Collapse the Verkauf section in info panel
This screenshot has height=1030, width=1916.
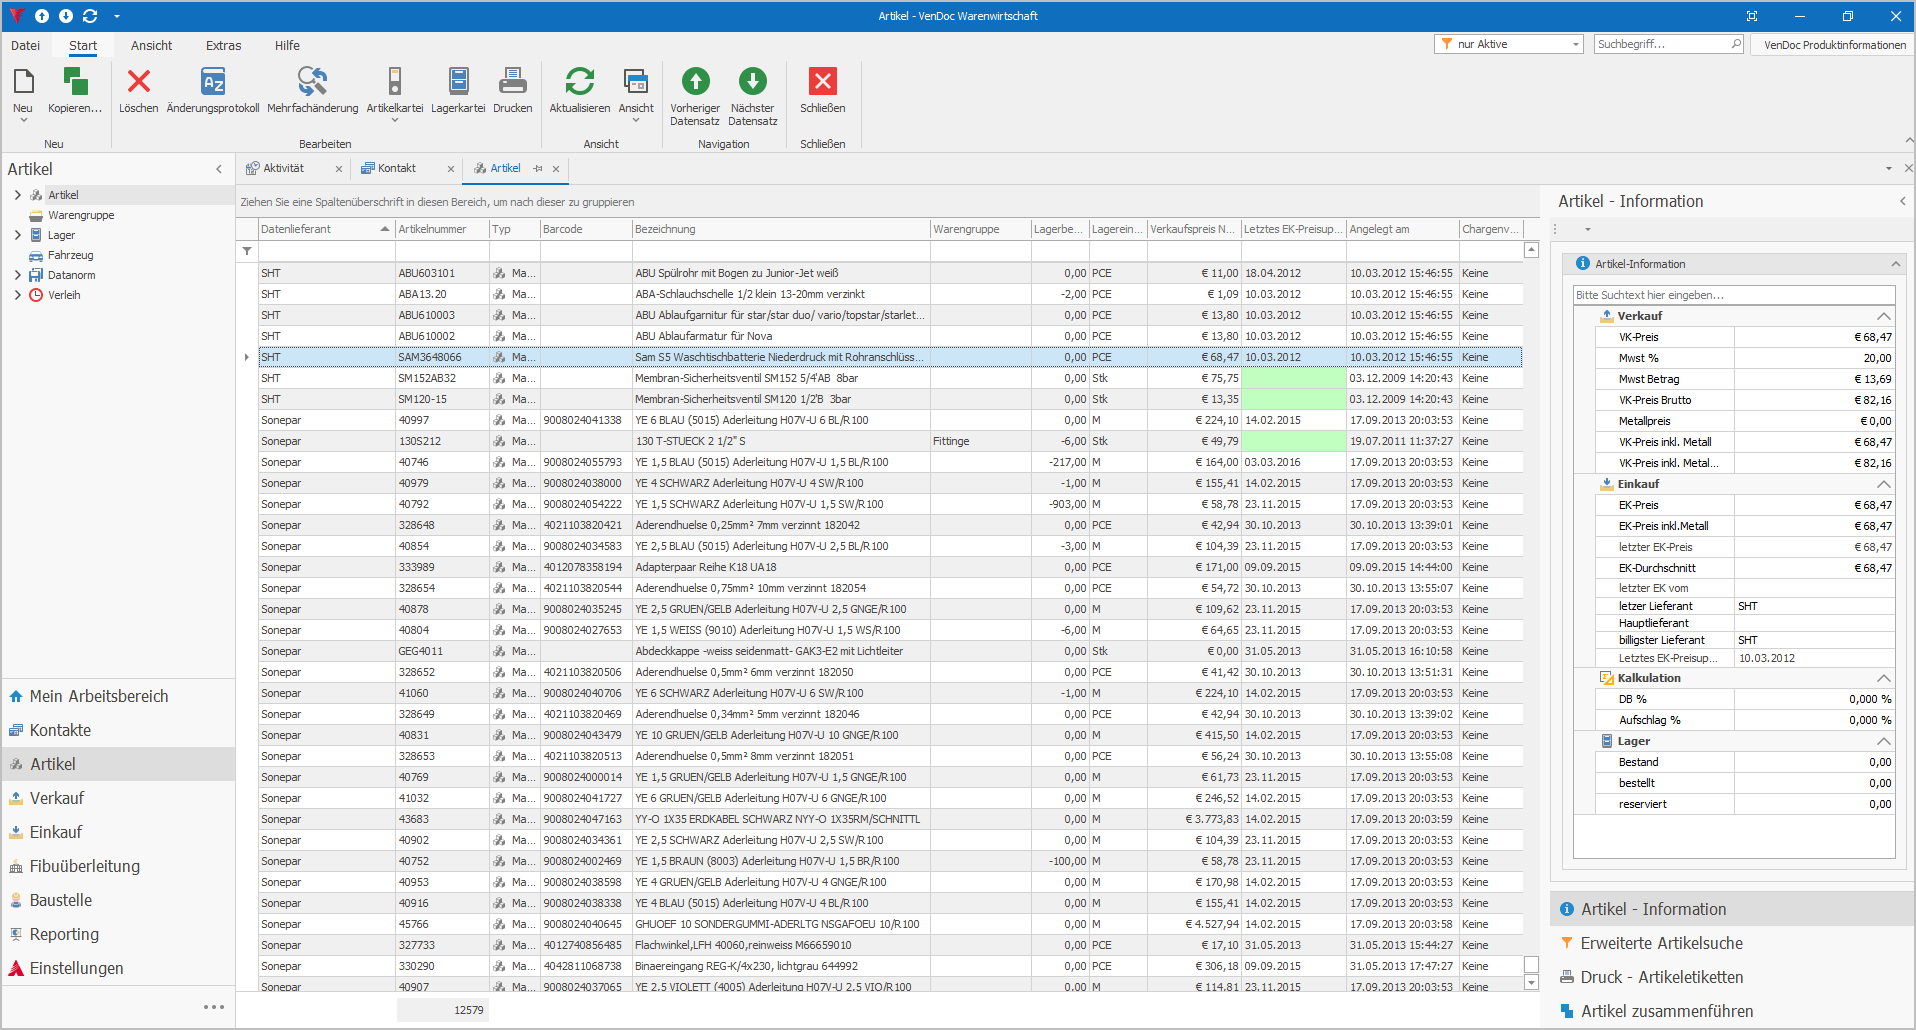[x=1883, y=316]
